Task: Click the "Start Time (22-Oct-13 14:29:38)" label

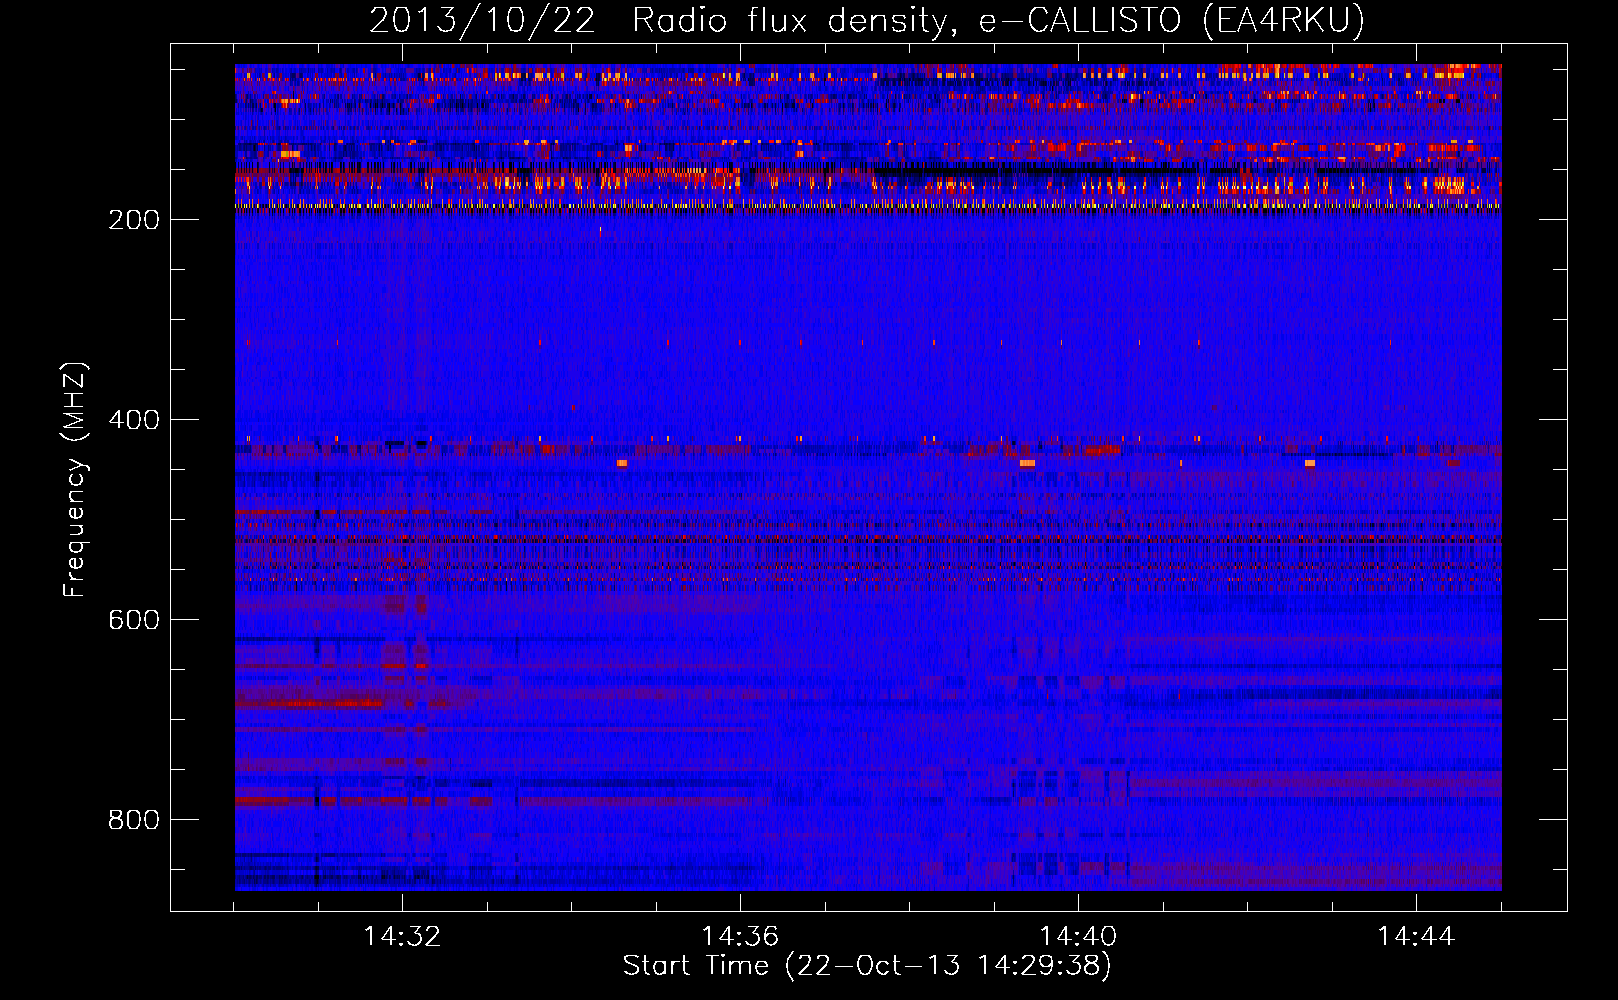Action: [867, 966]
